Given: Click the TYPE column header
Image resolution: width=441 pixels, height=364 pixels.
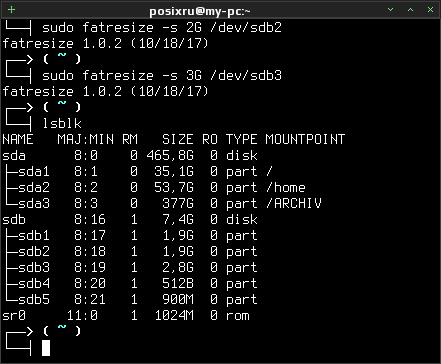Looking at the screenshot, I should pos(242,139).
